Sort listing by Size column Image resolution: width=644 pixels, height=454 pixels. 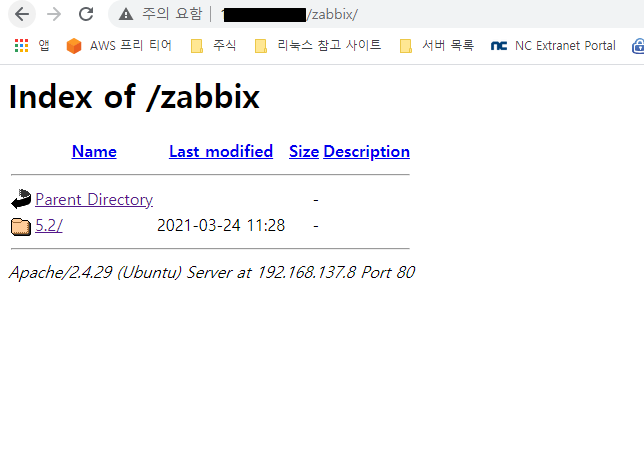[304, 152]
